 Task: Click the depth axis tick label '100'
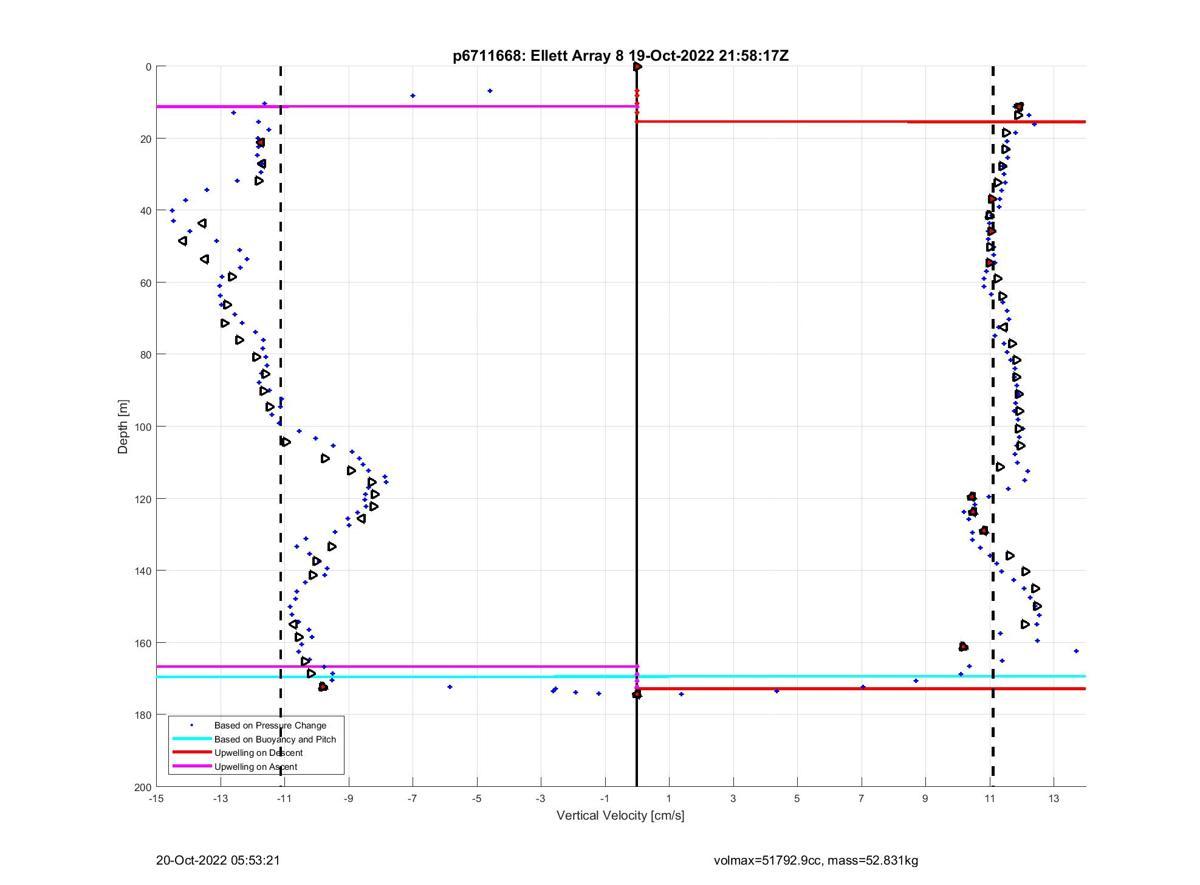tap(142, 427)
